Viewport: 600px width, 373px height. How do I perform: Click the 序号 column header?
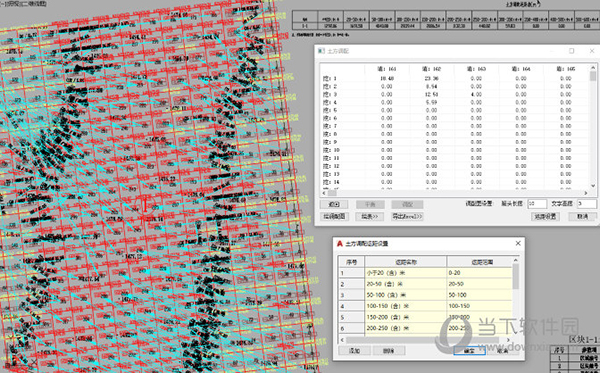click(x=351, y=262)
